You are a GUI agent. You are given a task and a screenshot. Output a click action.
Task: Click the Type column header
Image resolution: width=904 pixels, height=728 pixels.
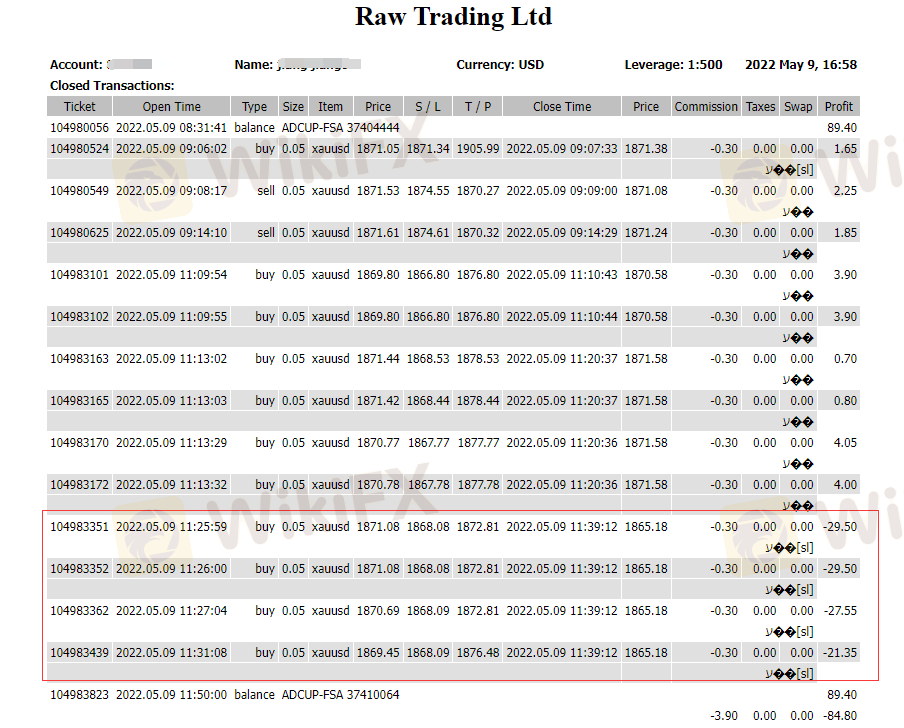tap(254, 107)
